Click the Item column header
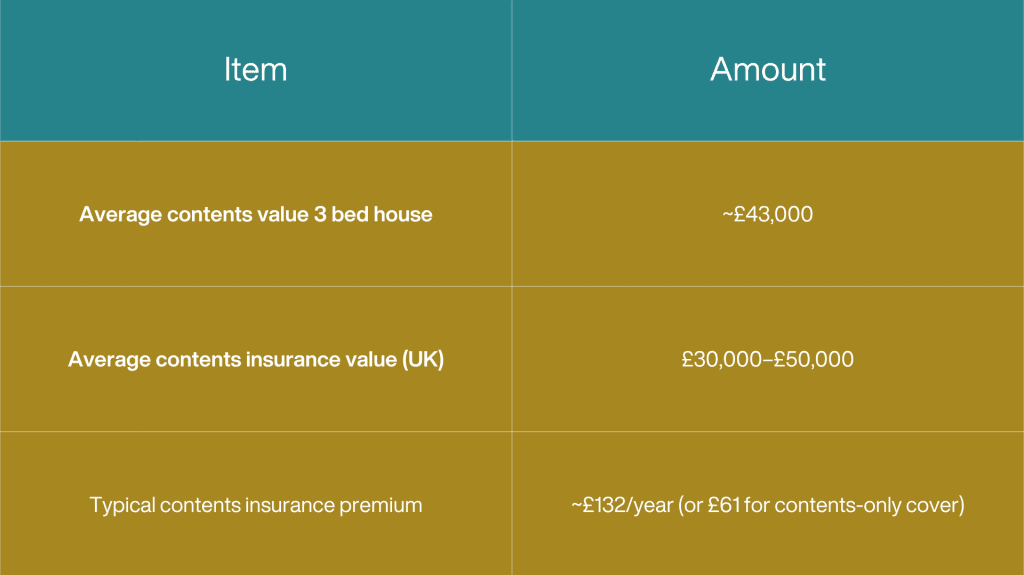This screenshot has width=1024, height=575. [x=255, y=69]
